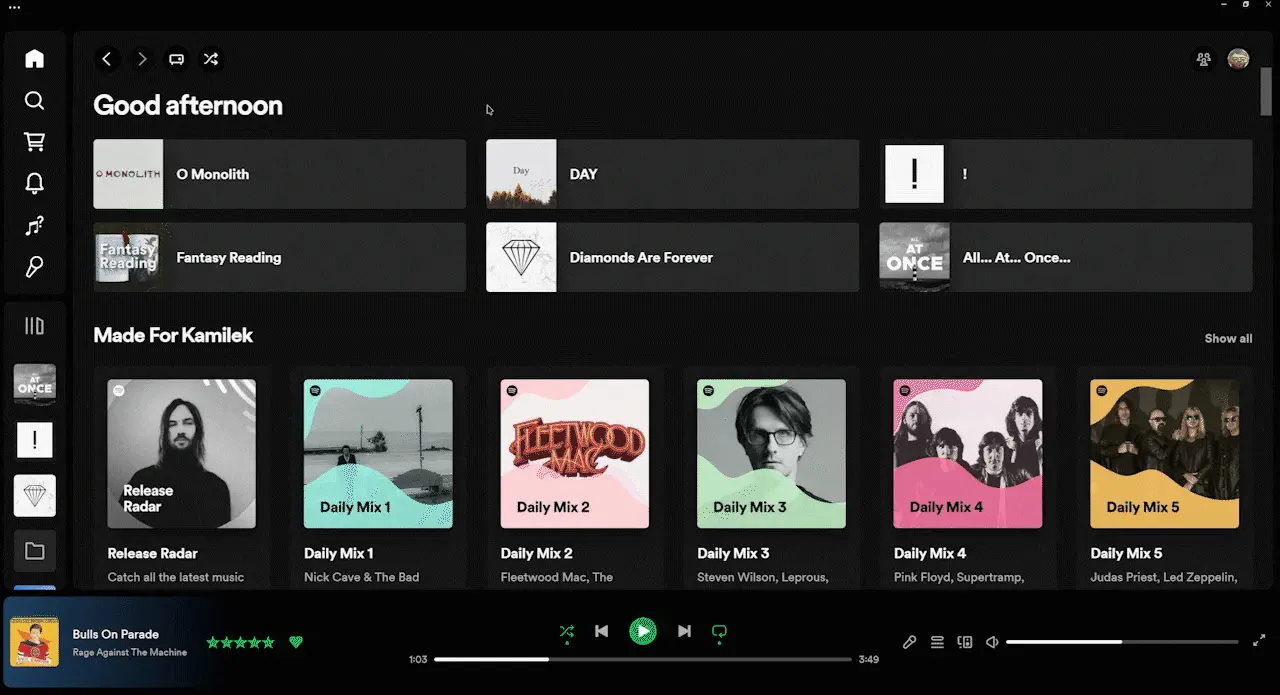Viewport: 1280px width, 695px height.
Task: Open the Release Radar cover
Action: (182, 453)
